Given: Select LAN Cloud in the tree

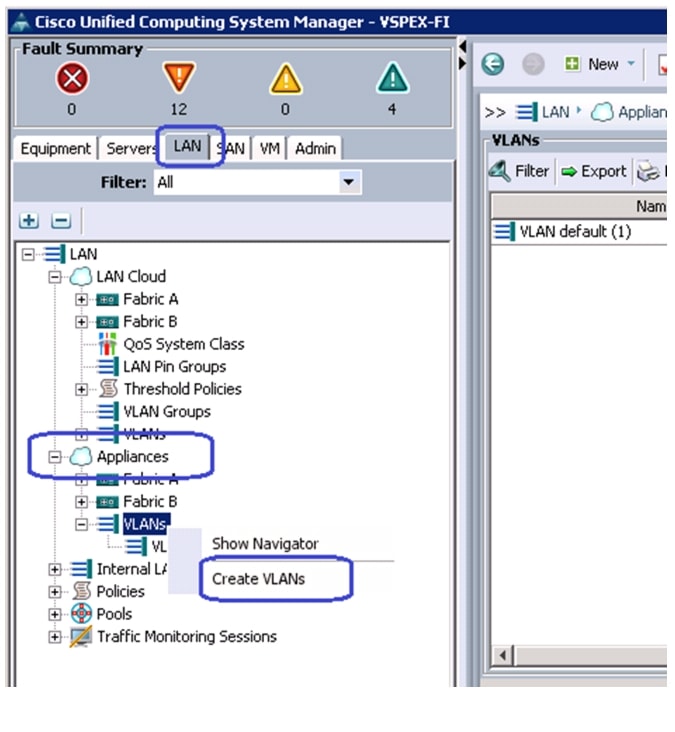Looking at the screenshot, I should 131,276.
